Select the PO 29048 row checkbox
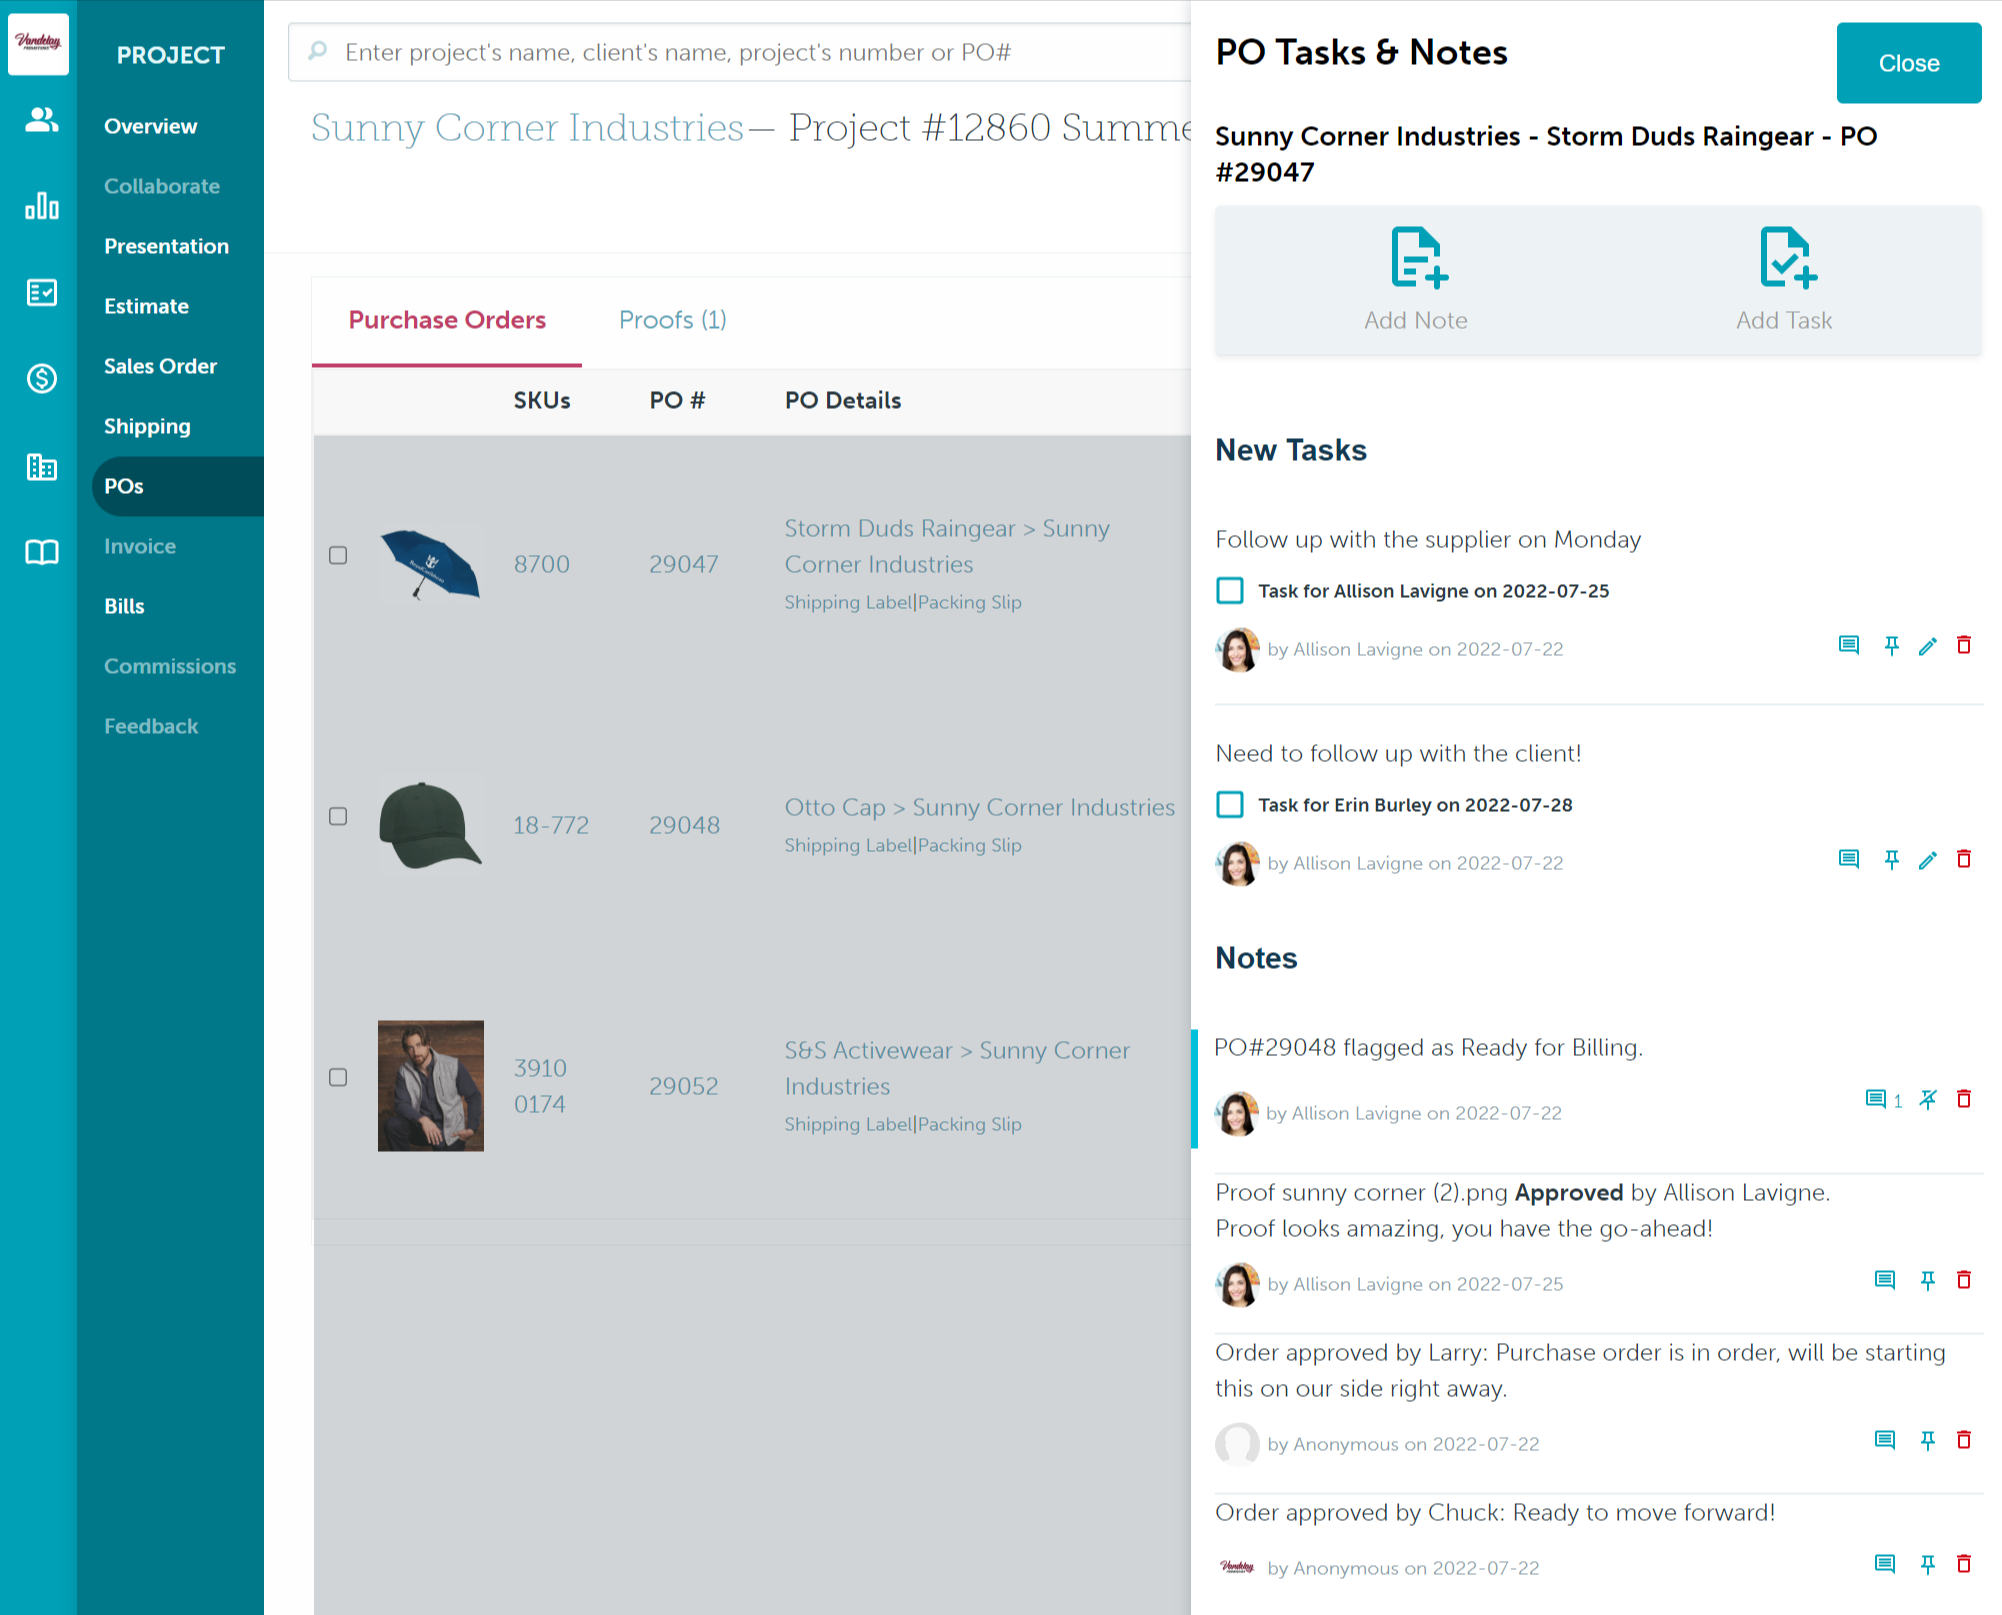The image size is (2002, 1615). tap(338, 816)
